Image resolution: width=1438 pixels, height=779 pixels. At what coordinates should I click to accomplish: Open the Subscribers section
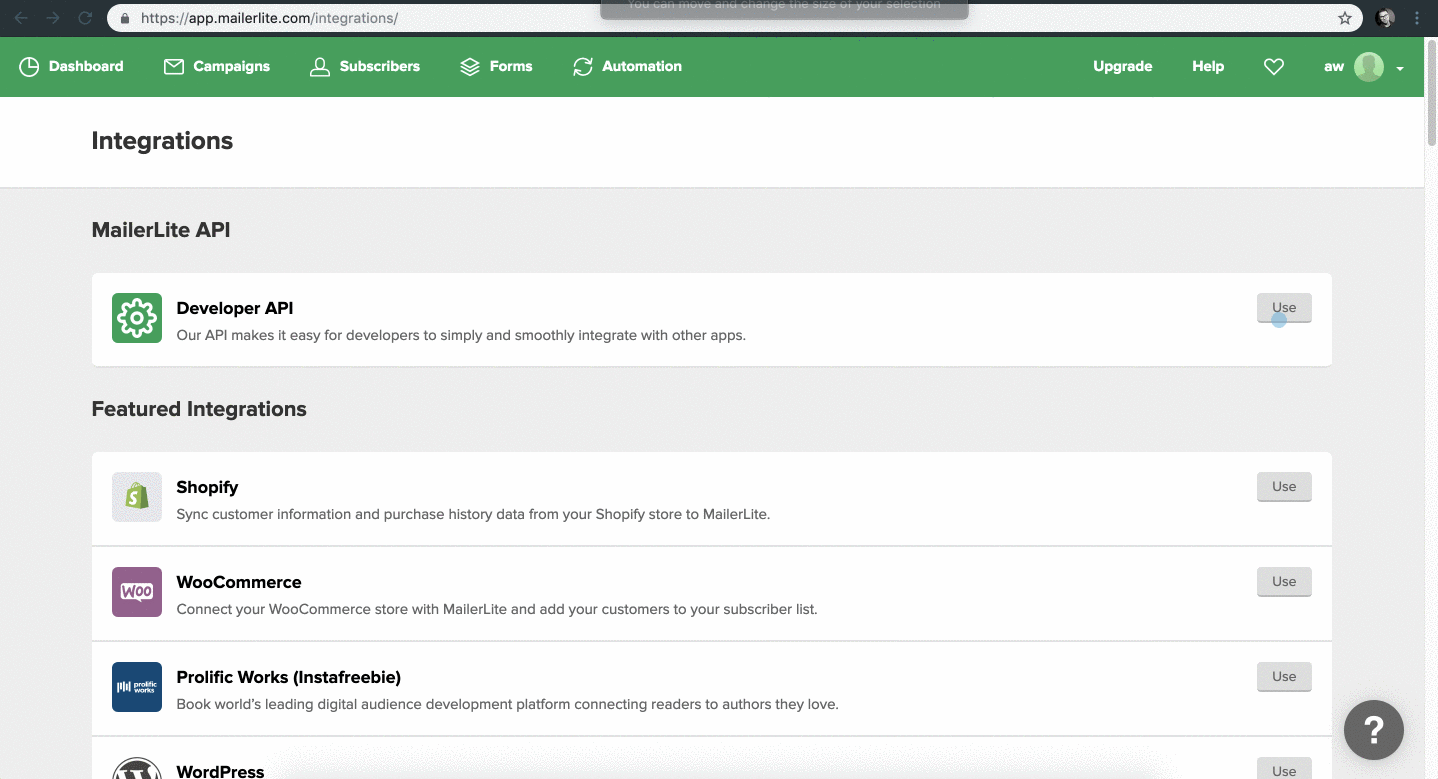pos(365,67)
